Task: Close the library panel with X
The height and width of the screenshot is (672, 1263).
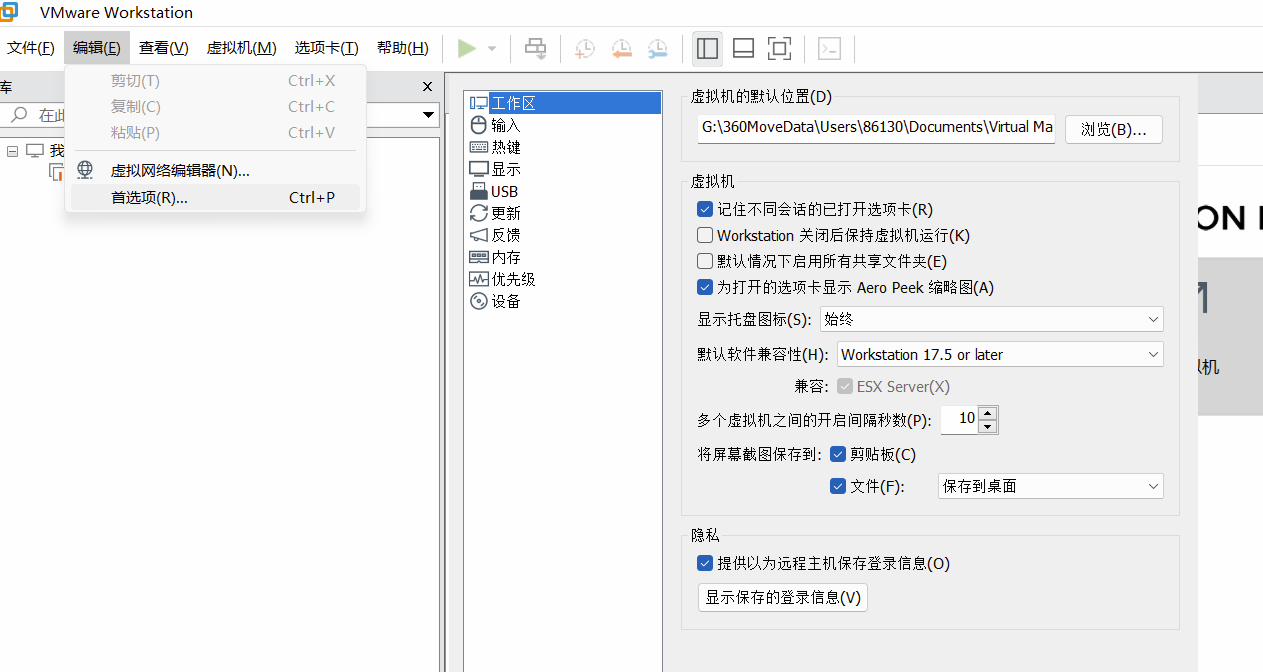Action: click(x=428, y=87)
